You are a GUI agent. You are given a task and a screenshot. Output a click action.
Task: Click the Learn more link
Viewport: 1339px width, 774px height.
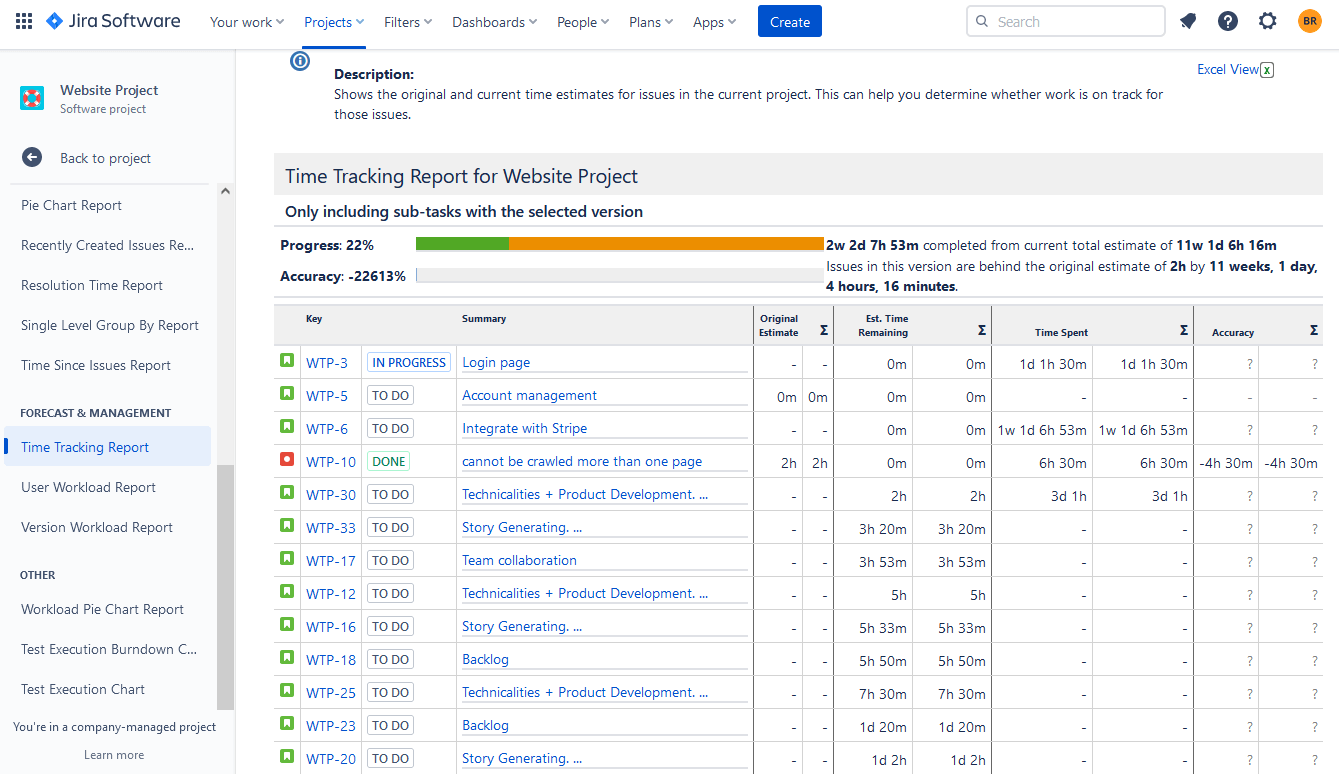[x=114, y=755]
